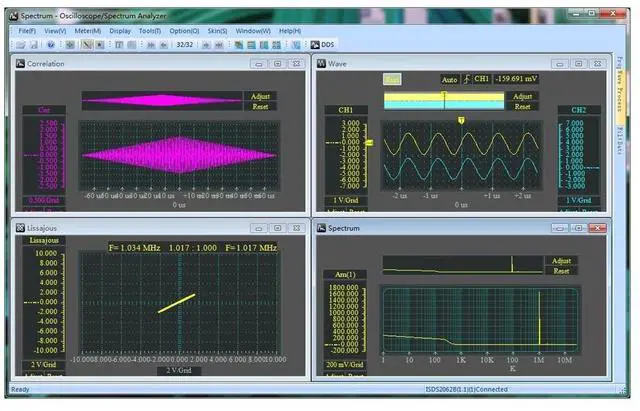640x411 pixels.
Task: Open the CH1 trigger source selector
Action: (481, 79)
